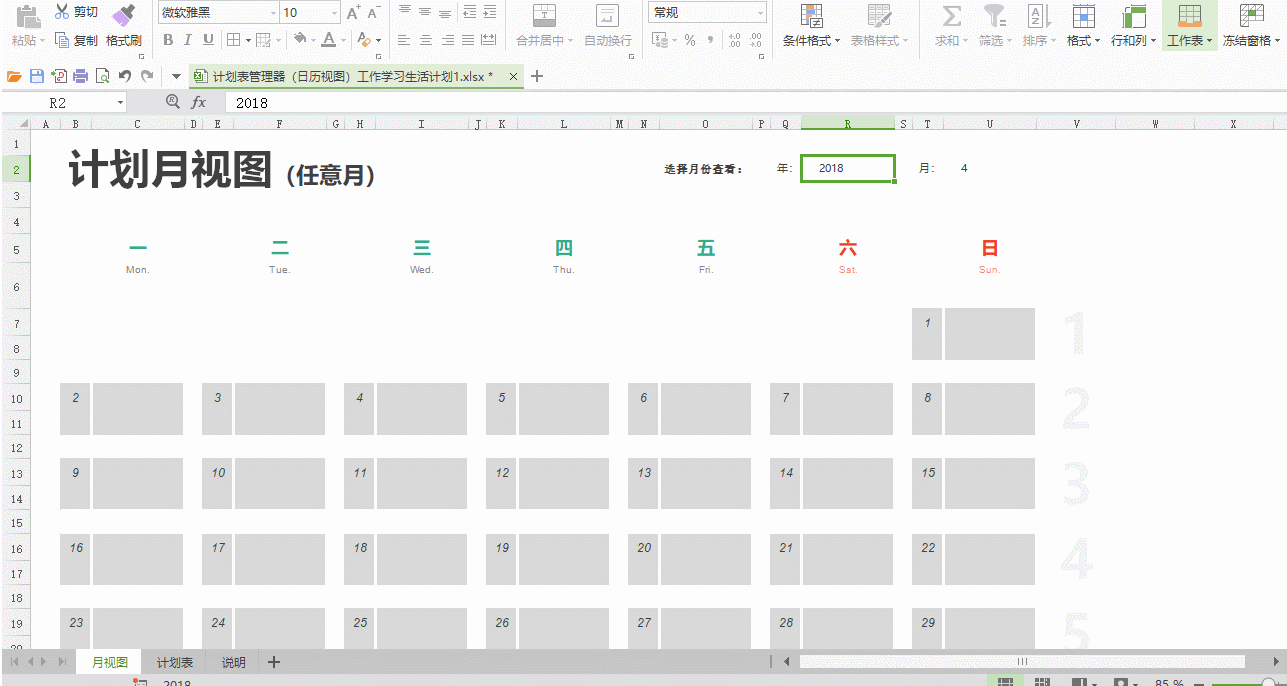Open the font name dropdown (微软雅黑)

273,13
